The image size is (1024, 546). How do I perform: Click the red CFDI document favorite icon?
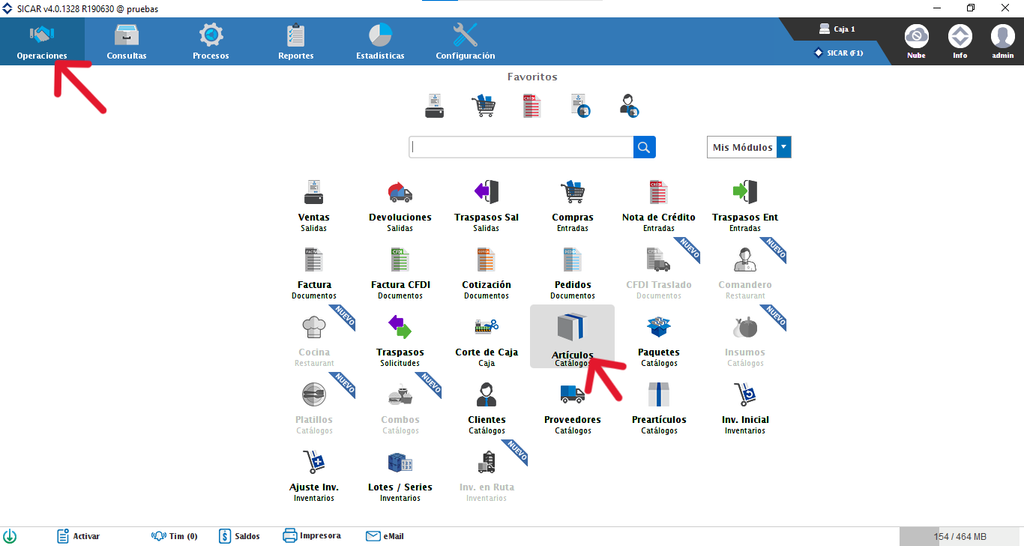pyautogui.click(x=532, y=106)
